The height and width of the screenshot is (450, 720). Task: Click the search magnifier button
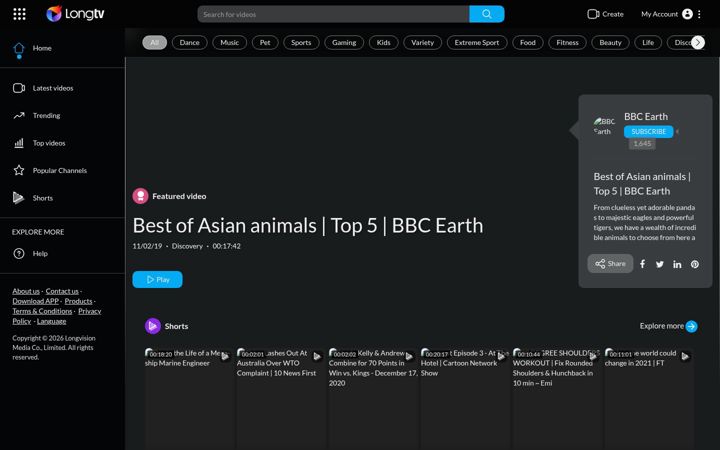click(487, 14)
